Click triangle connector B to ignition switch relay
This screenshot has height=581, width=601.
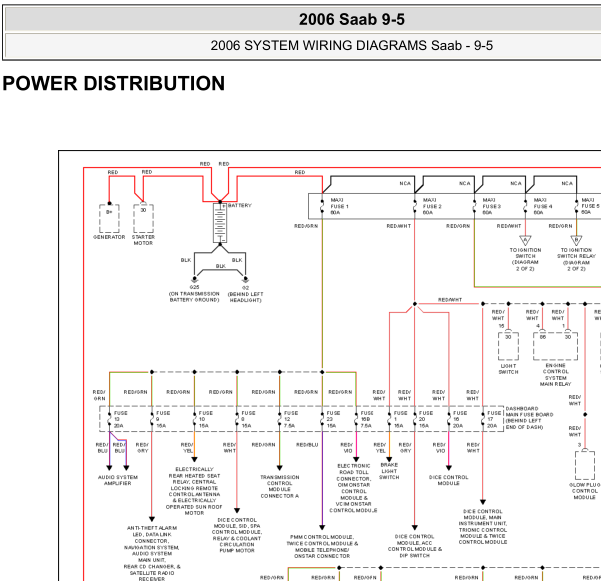coord(576,240)
